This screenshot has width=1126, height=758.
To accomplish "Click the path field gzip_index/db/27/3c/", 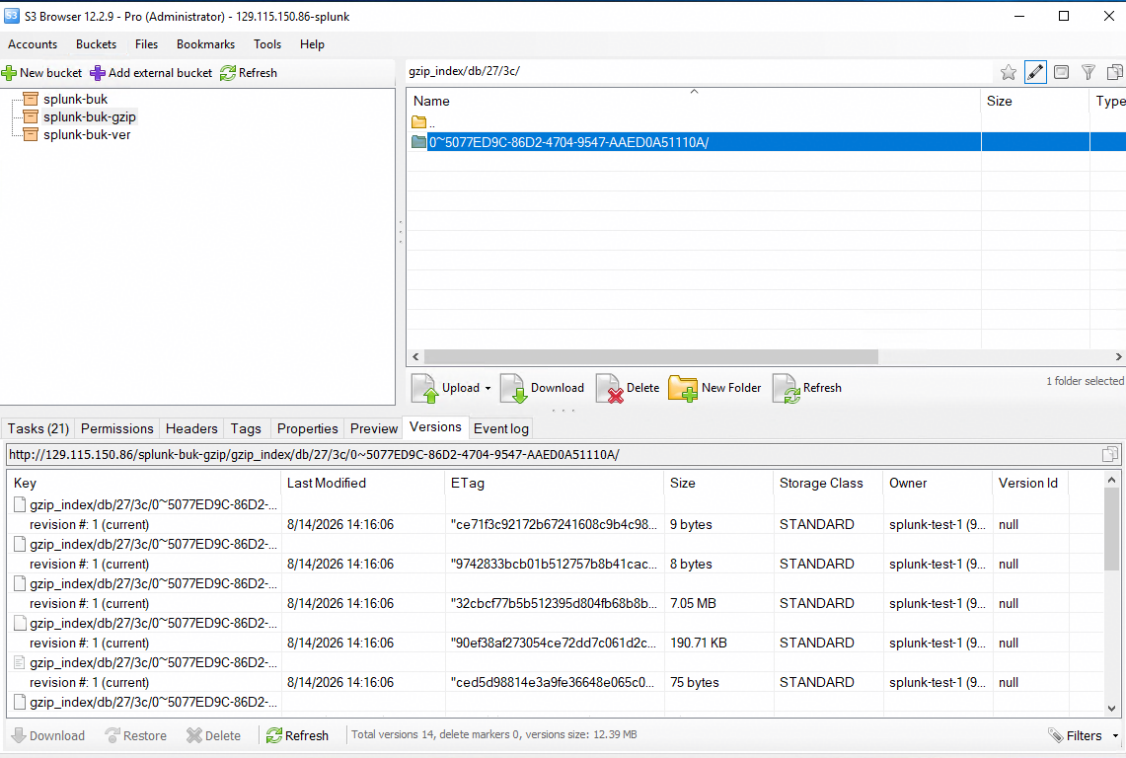I will [700, 71].
